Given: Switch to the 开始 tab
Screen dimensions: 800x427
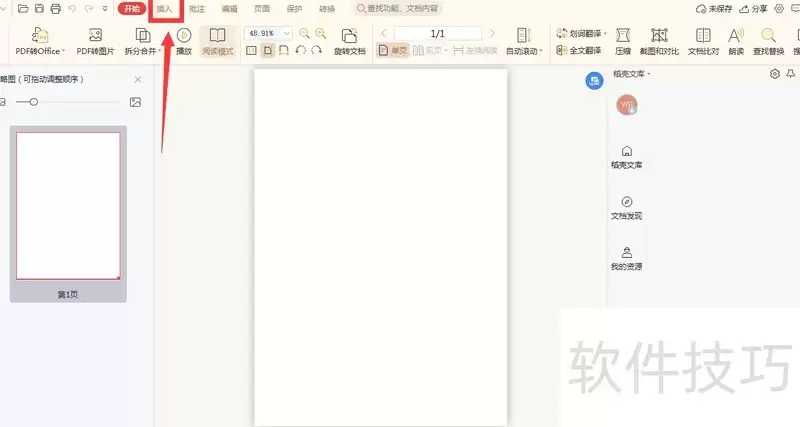Looking at the screenshot, I should coord(132,9).
